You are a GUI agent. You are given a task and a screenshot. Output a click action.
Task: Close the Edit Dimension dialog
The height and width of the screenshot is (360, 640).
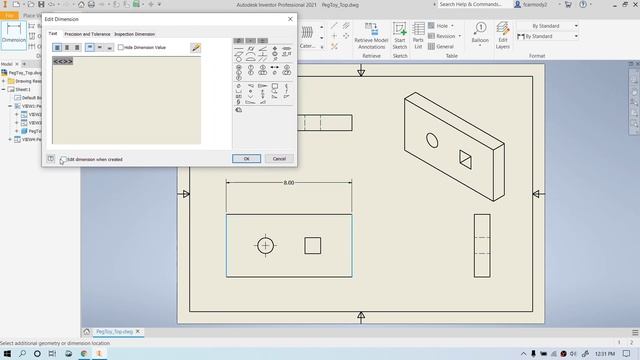[290, 19]
